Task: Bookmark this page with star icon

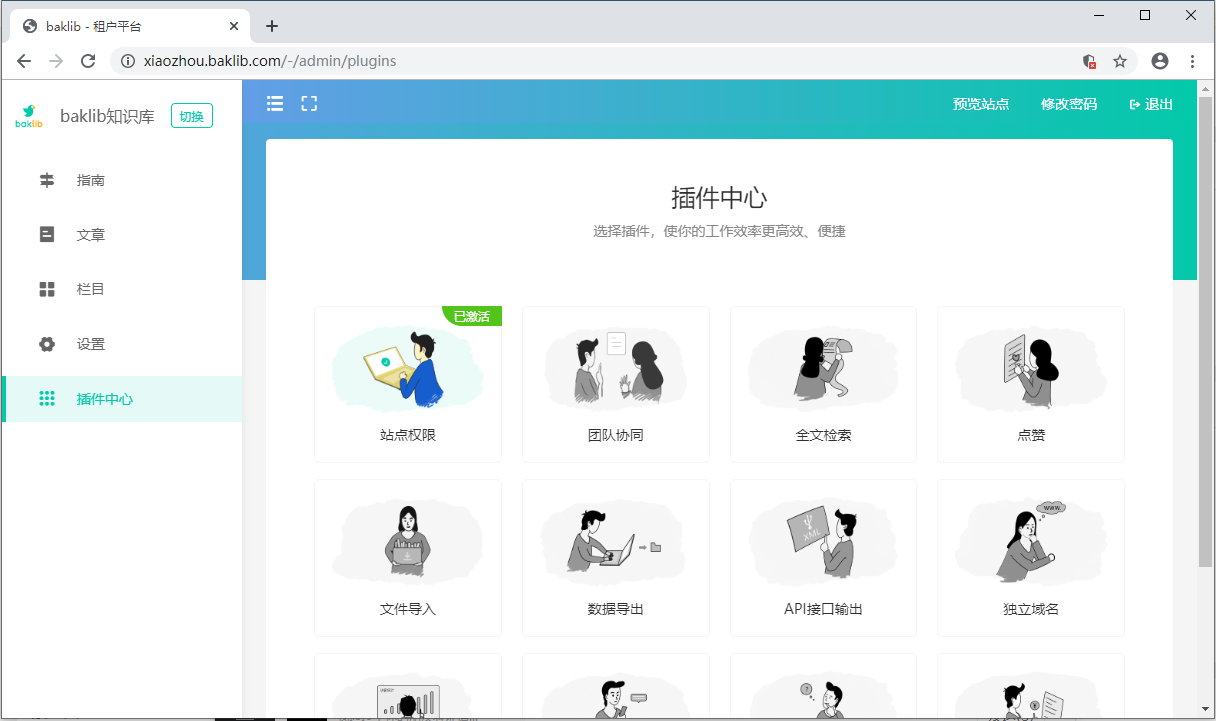Action: (x=1120, y=61)
